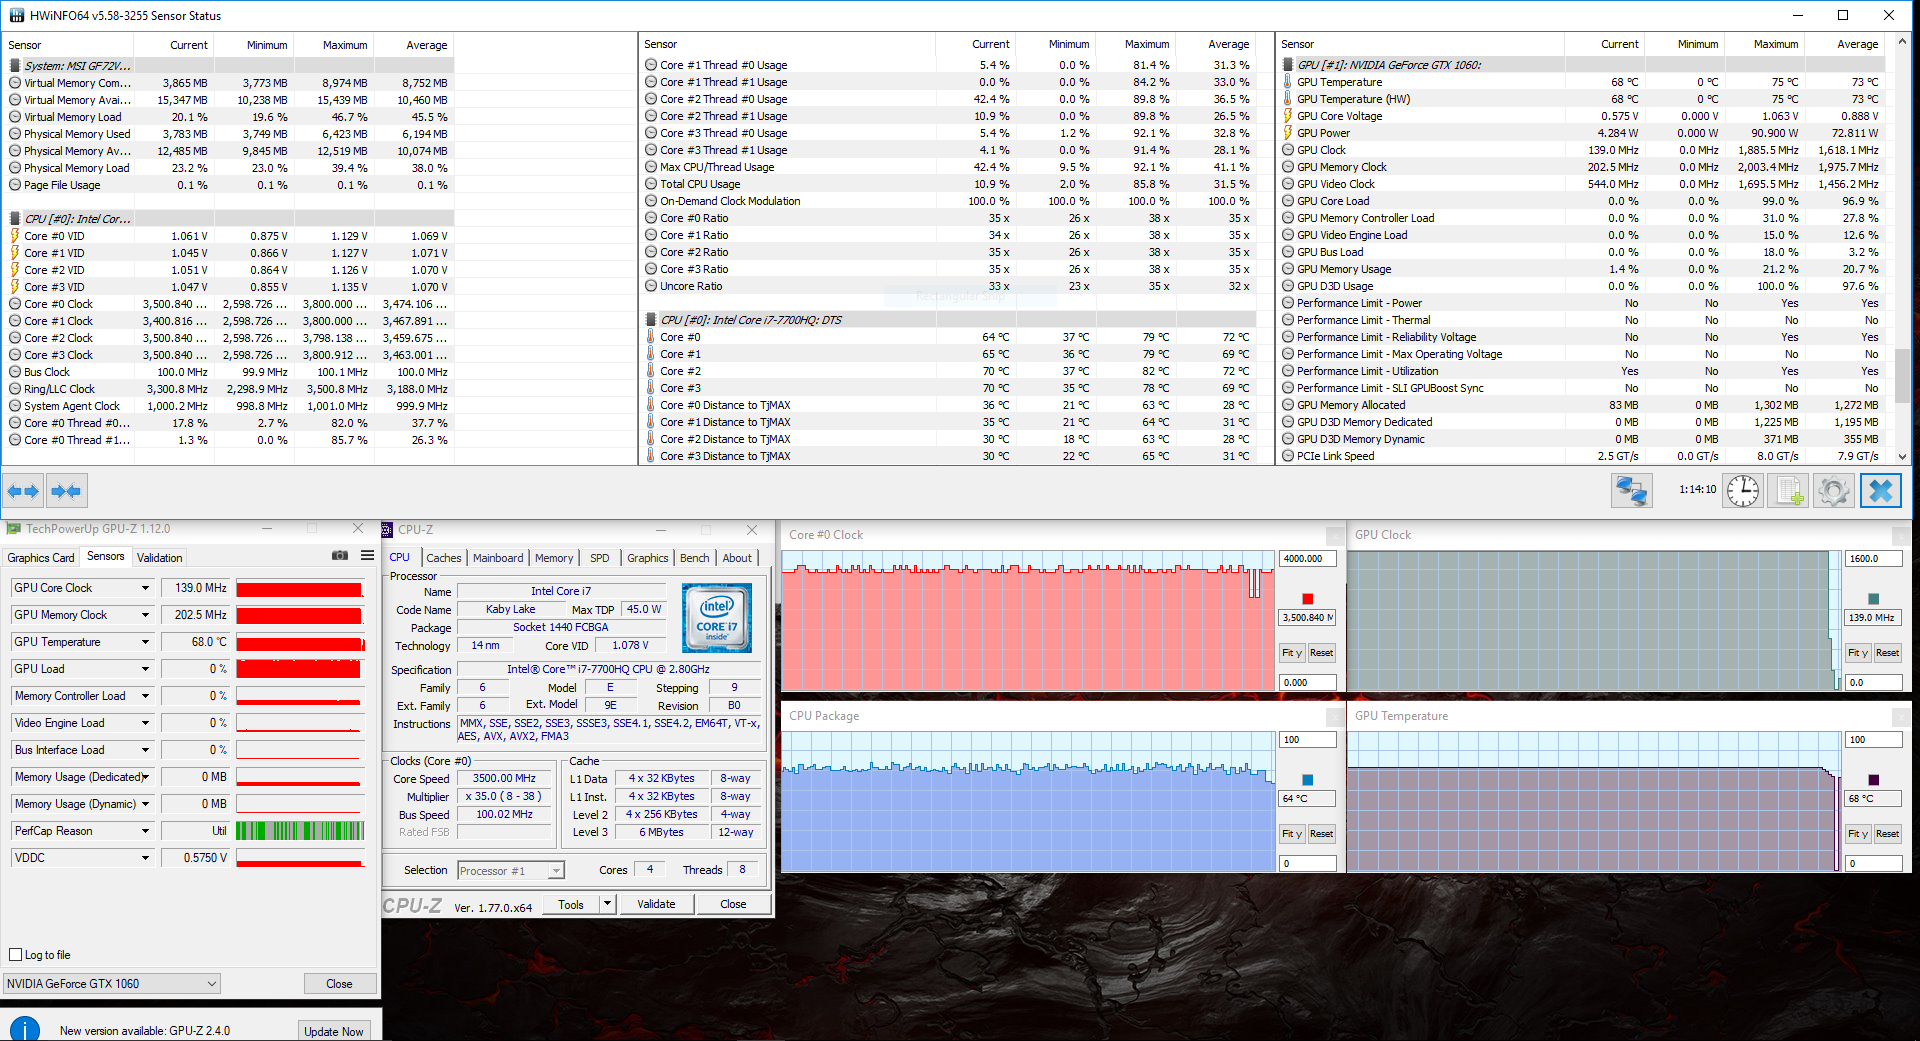This screenshot has width=1920, height=1041.
Task: Switch to the Mainboard tab in CPU-Z
Action: pyautogui.click(x=498, y=558)
